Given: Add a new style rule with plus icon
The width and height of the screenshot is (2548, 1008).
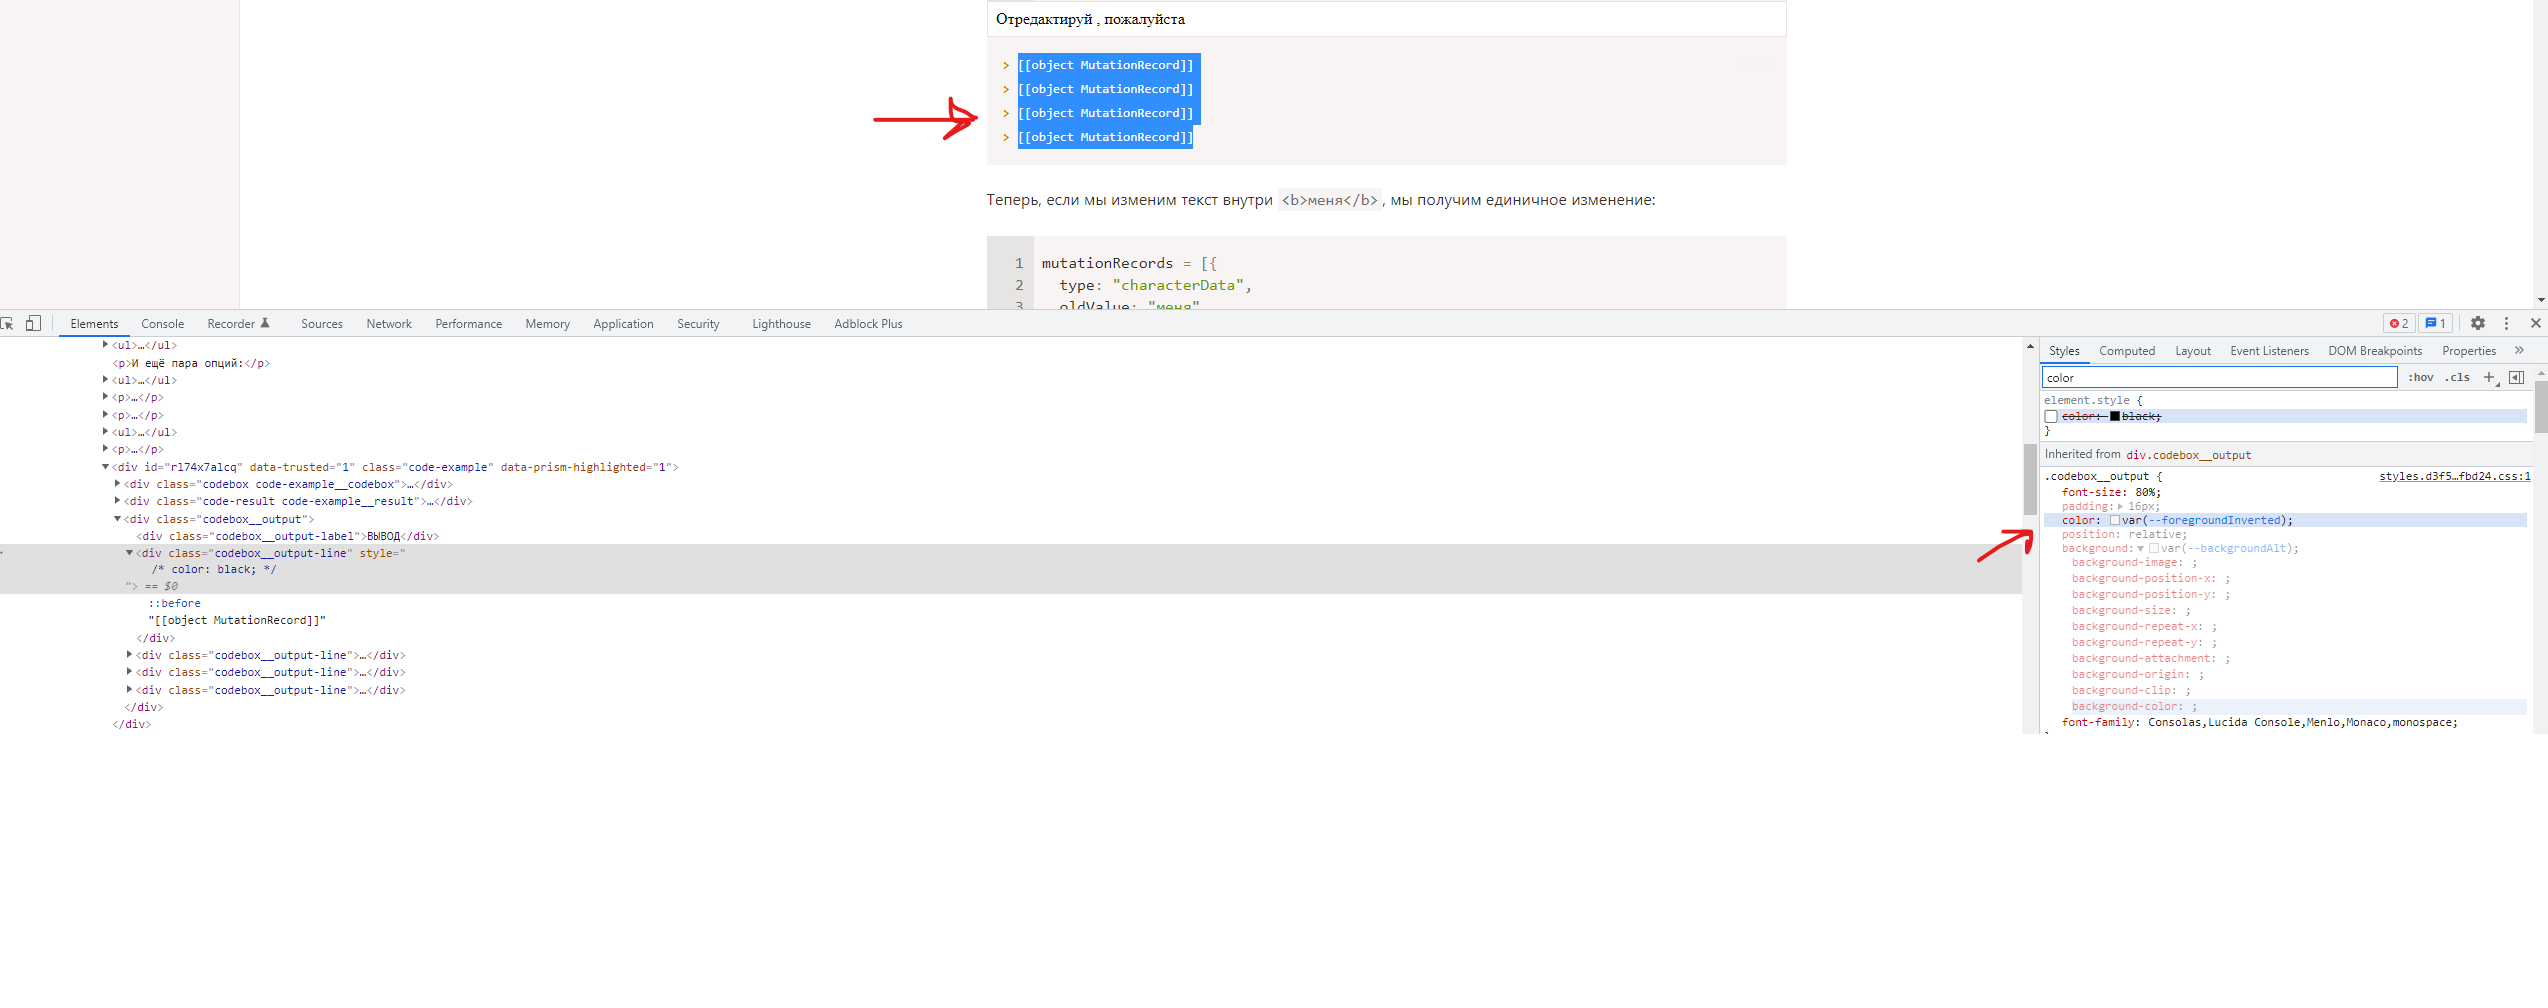Looking at the screenshot, I should coord(2489,377).
